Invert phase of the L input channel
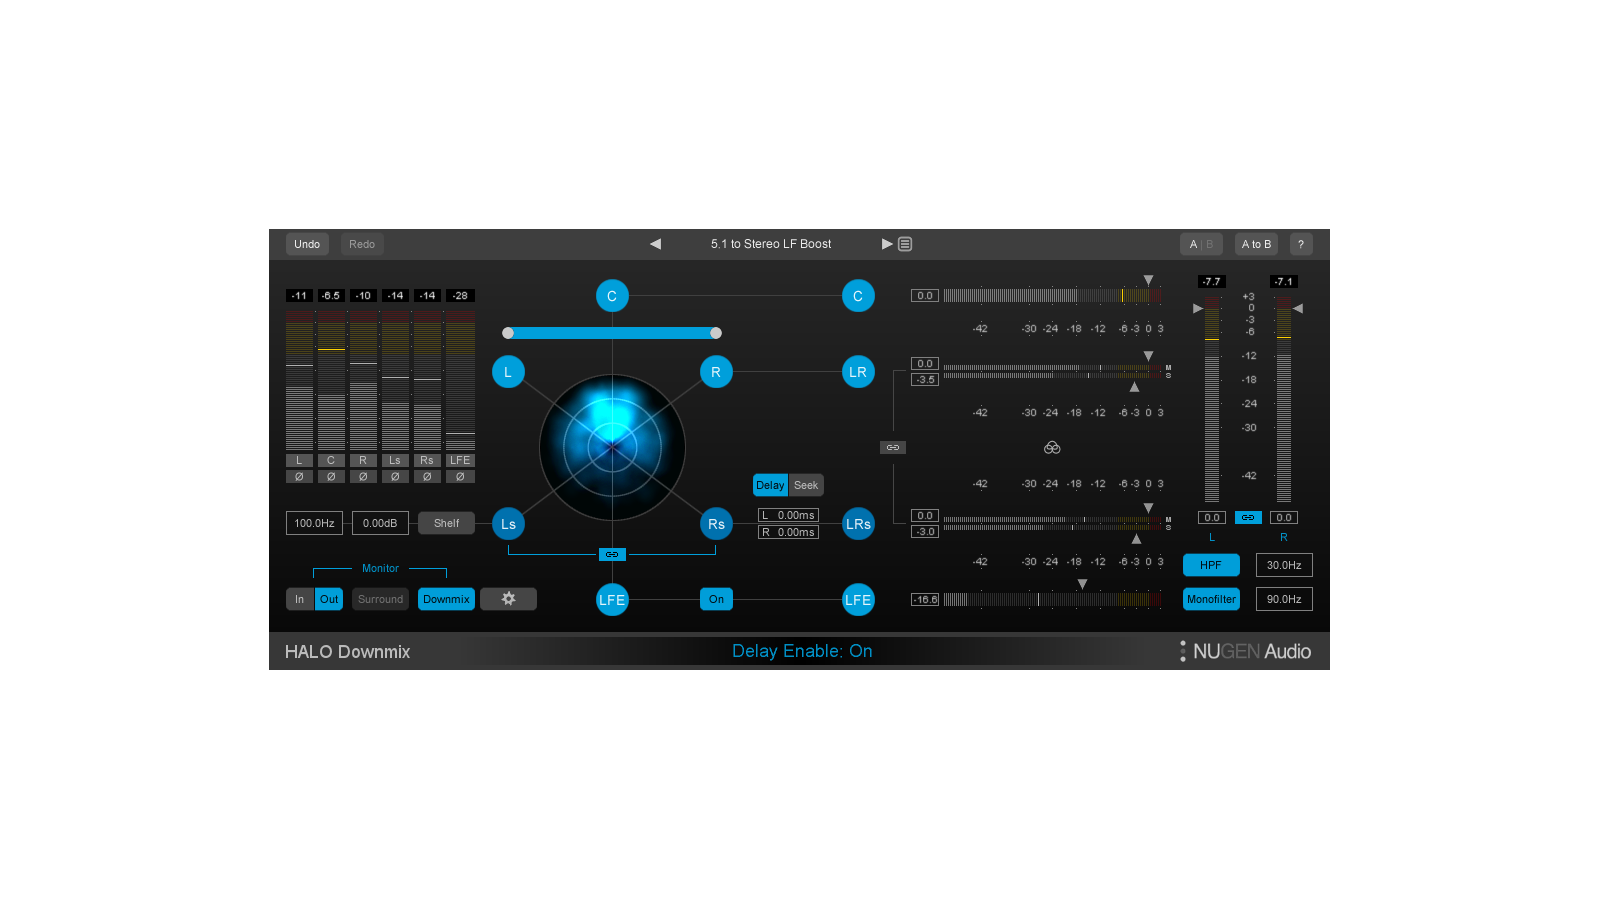 click(x=299, y=477)
